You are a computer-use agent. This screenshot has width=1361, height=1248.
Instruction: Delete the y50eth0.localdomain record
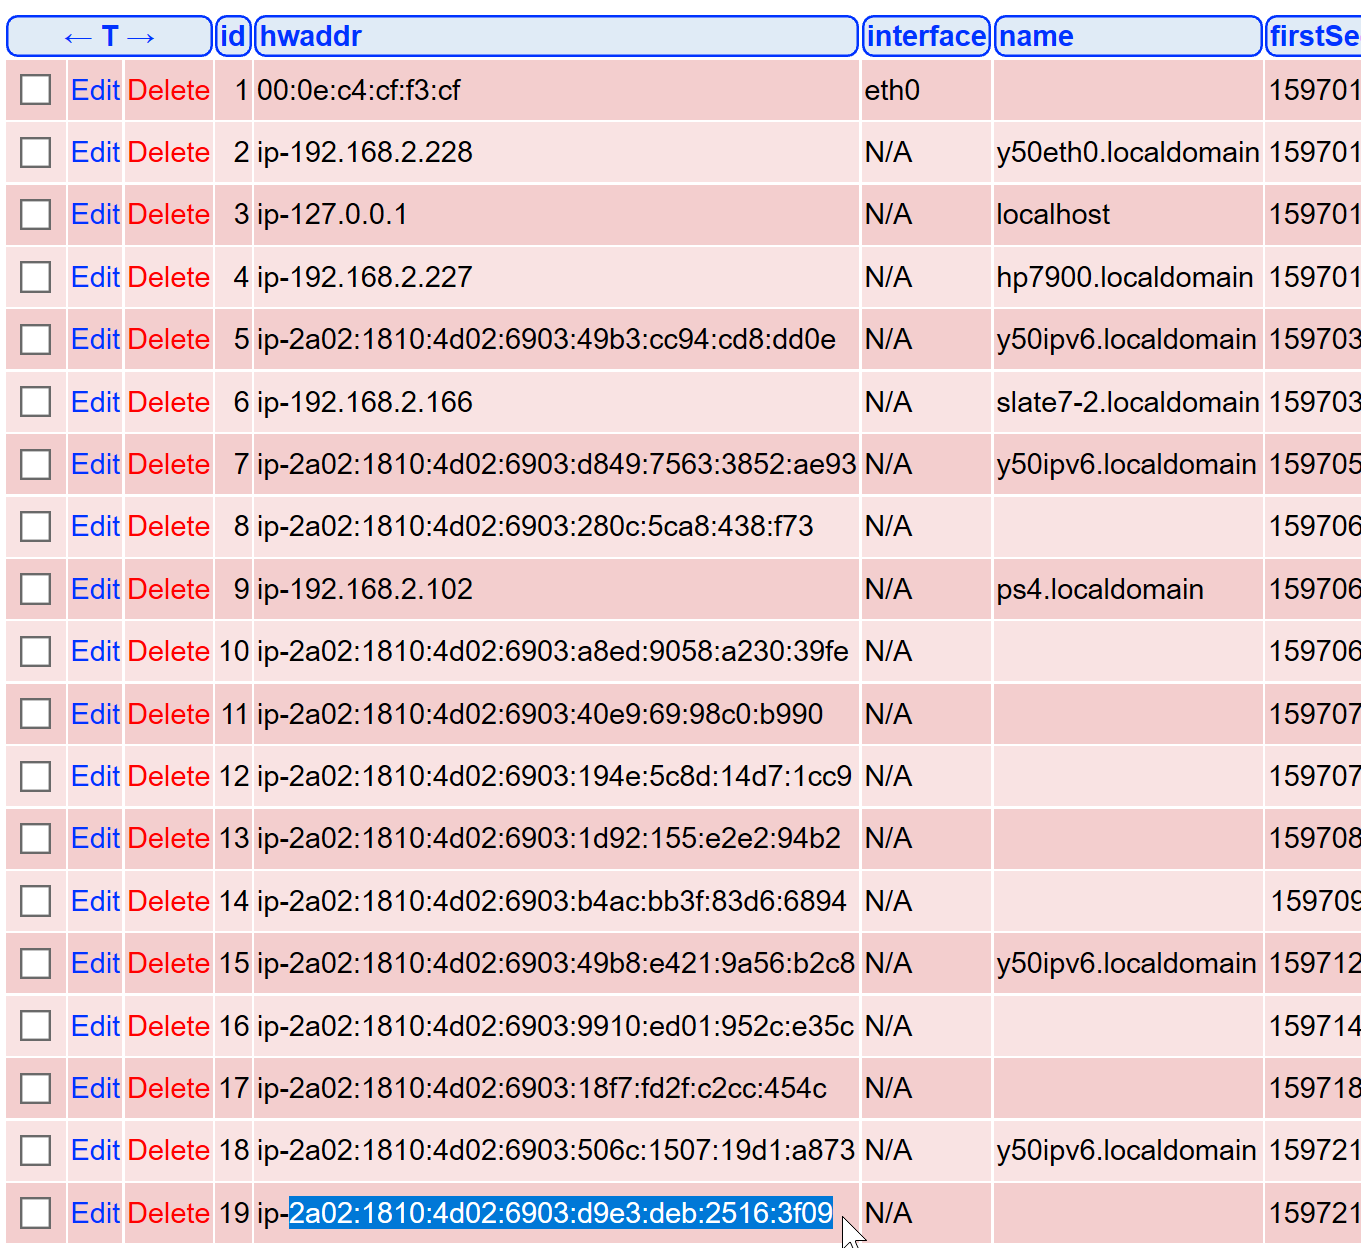[x=168, y=152]
